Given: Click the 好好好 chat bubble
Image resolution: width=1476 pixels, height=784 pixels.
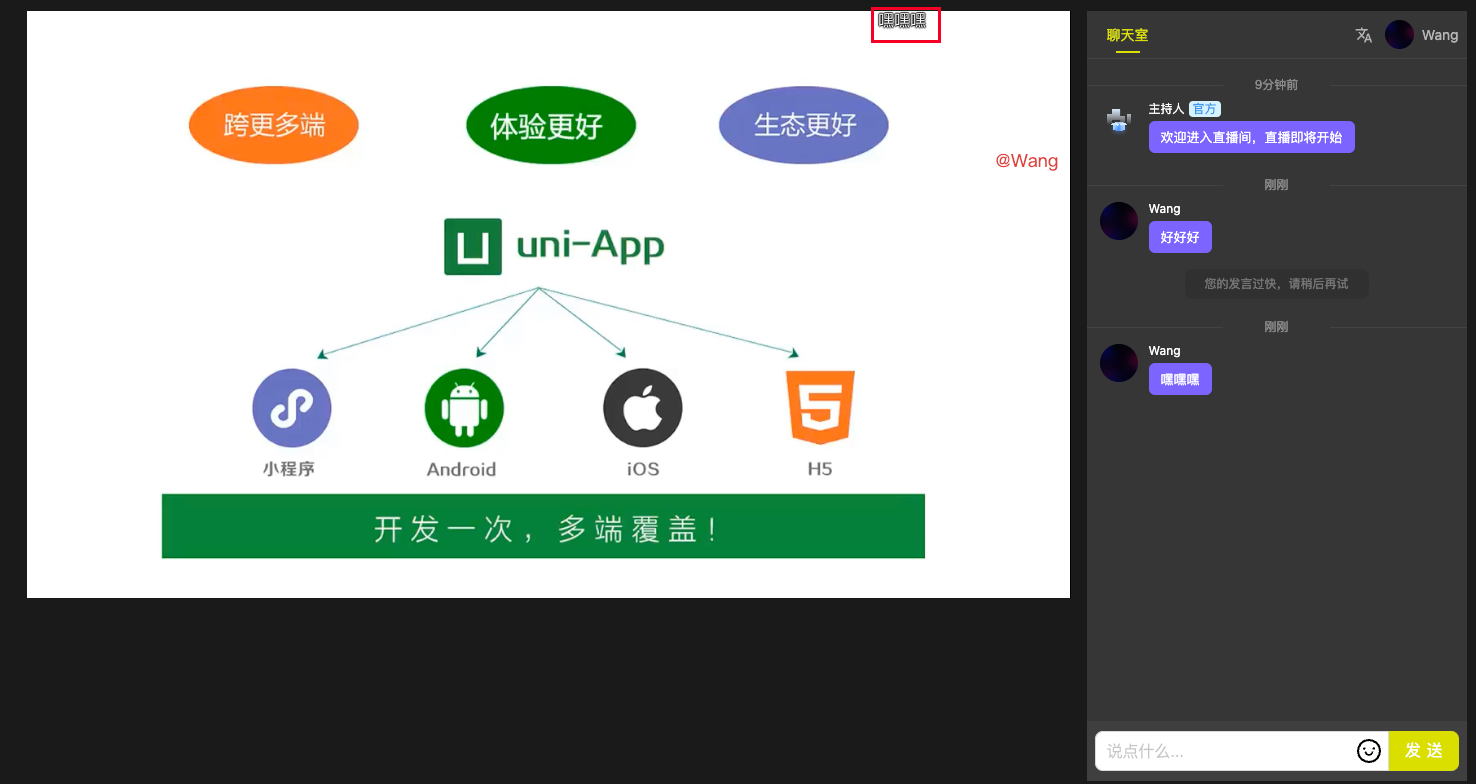Looking at the screenshot, I should 1180,237.
